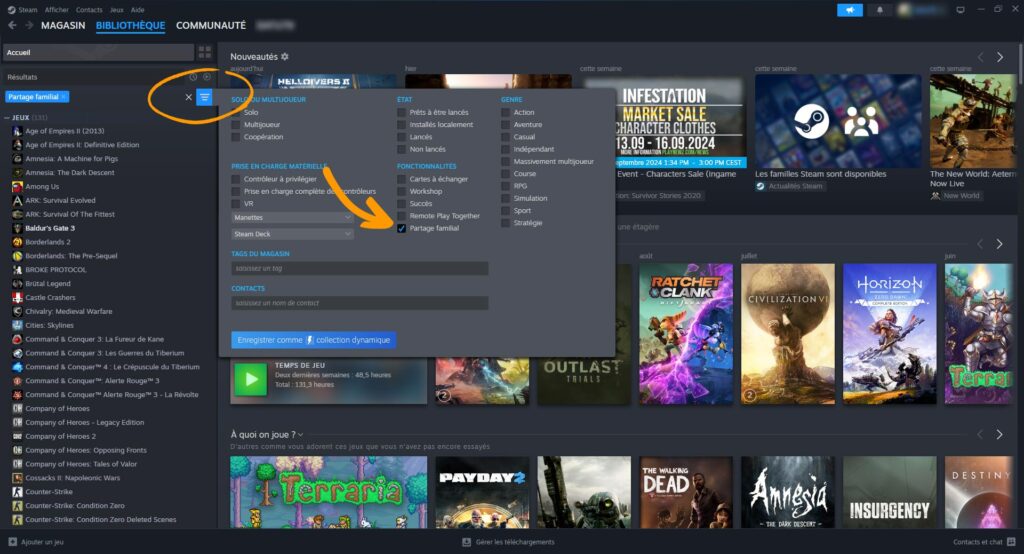Remove the Partage familial filter tag
This screenshot has width=1024, height=554.
pyautogui.click(x=63, y=97)
